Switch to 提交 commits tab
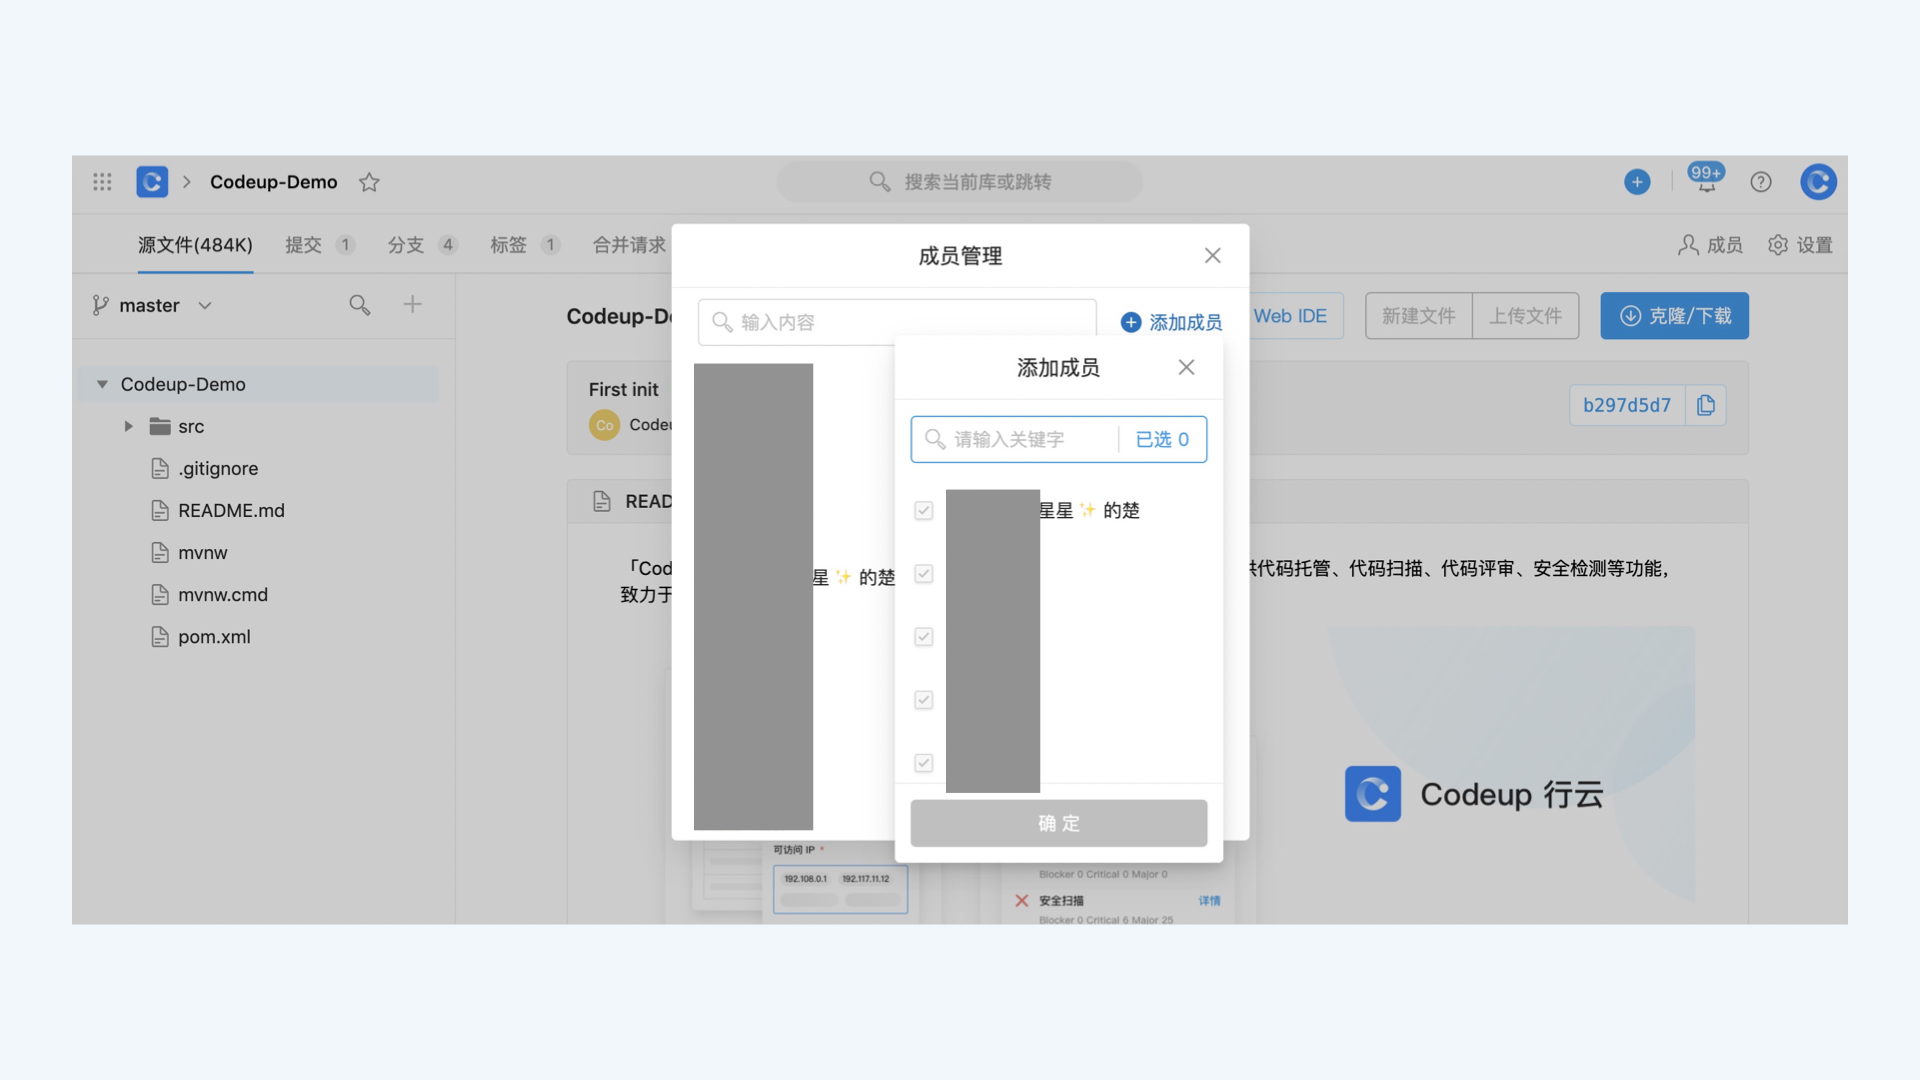Viewport: 1920px width, 1080px height. tap(320, 245)
